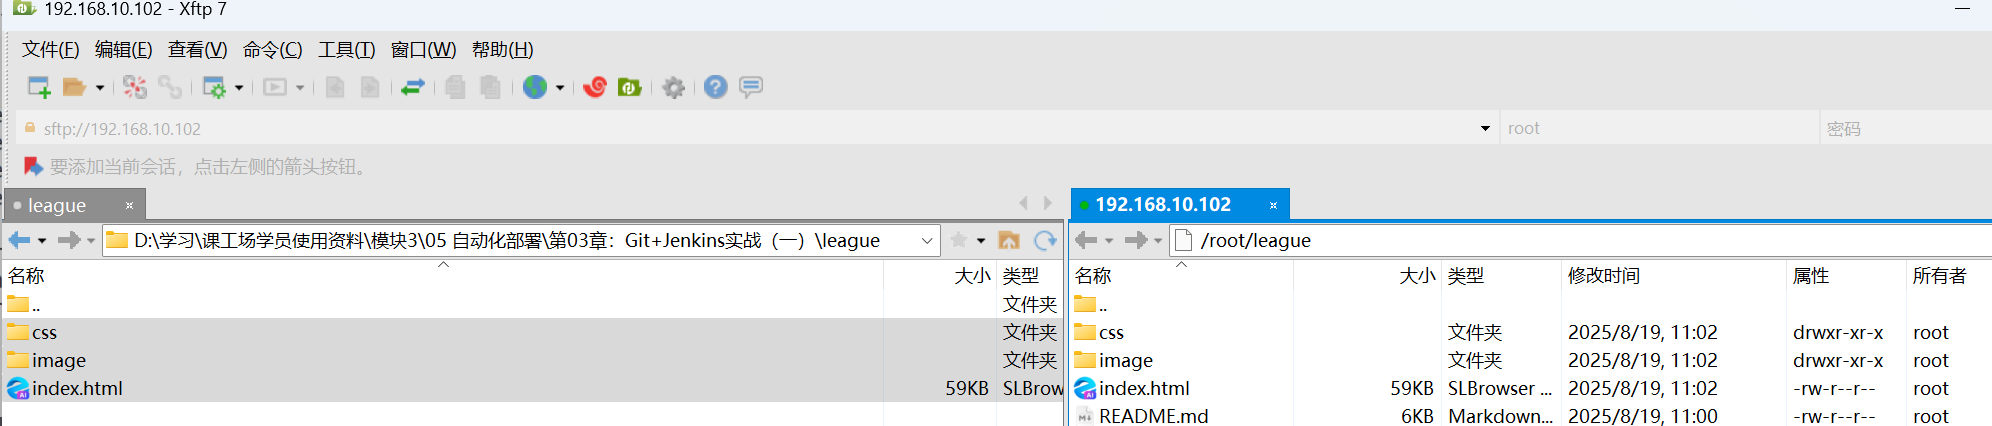The width and height of the screenshot is (1992, 426).
Task: Click the paste files toolbar icon
Action: [490, 87]
